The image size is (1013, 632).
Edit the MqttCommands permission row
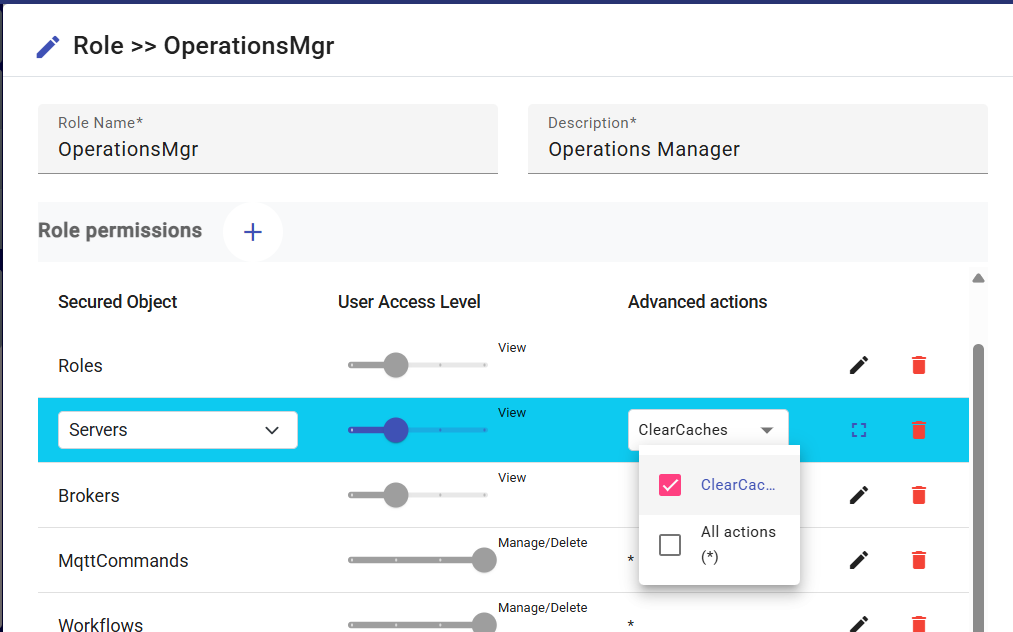click(858, 560)
